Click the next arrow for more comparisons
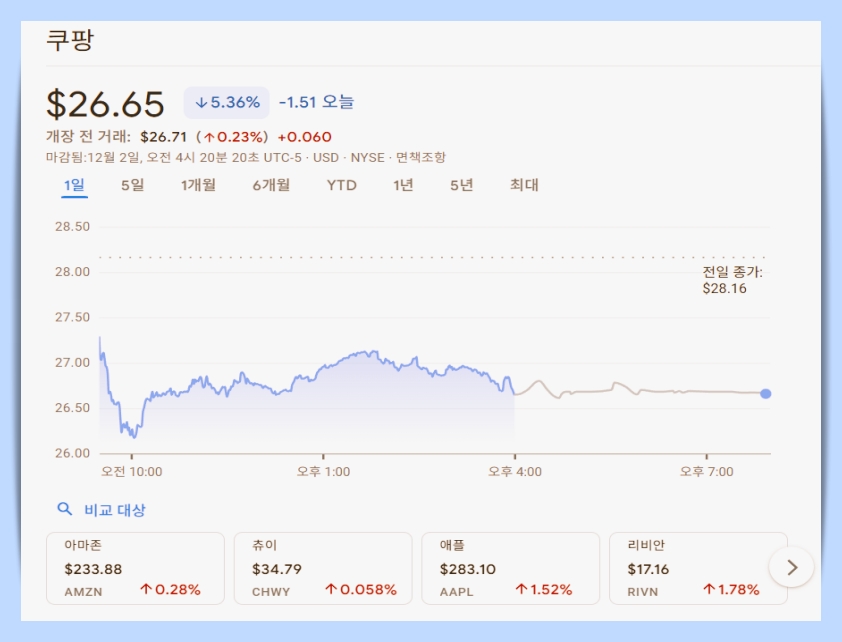This screenshot has height=642, width=842. [792, 567]
